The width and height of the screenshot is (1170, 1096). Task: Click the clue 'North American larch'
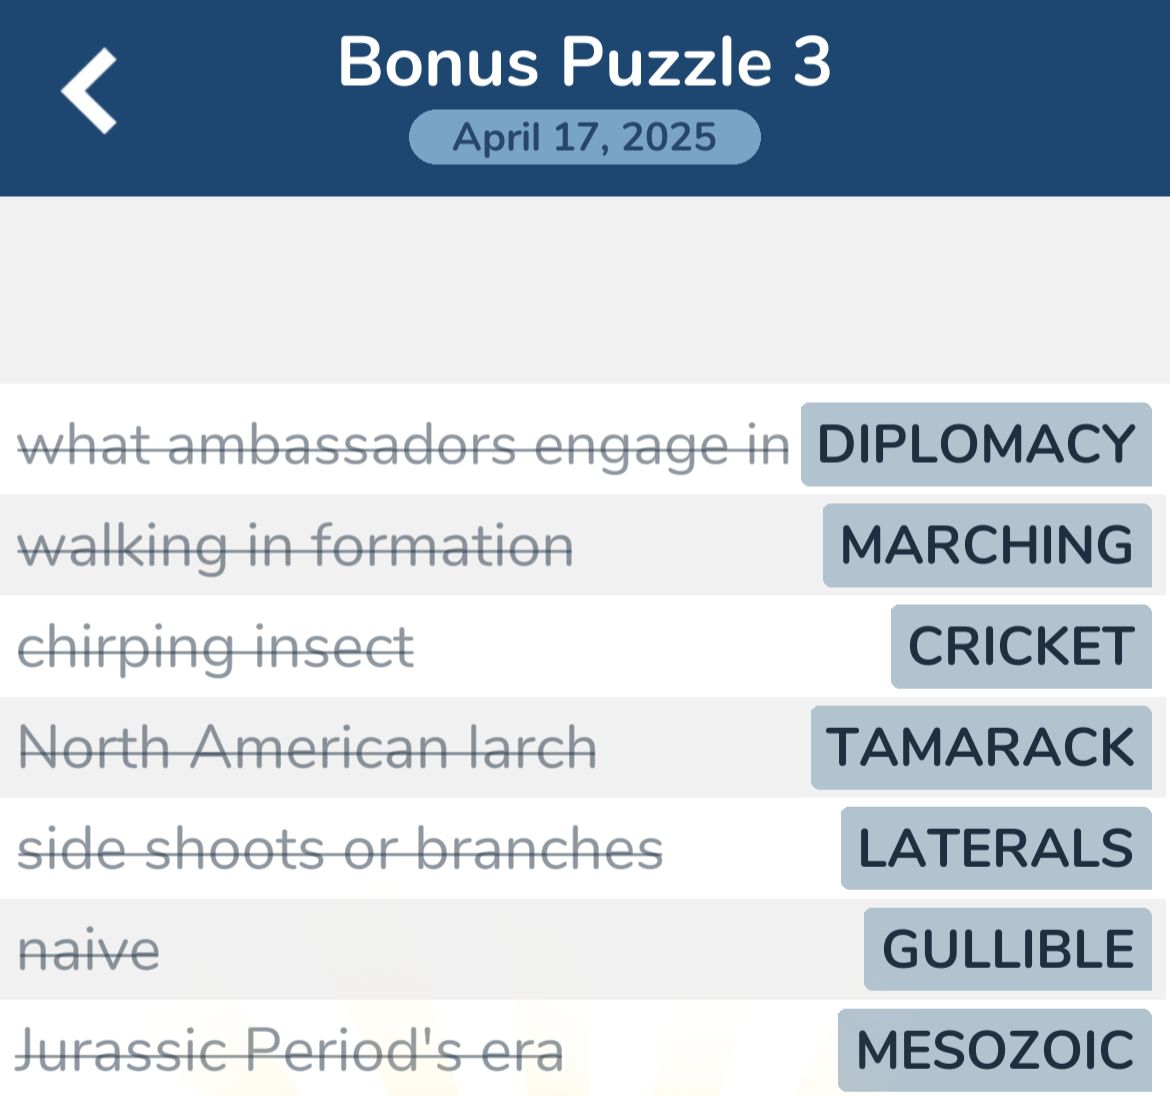(306, 747)
